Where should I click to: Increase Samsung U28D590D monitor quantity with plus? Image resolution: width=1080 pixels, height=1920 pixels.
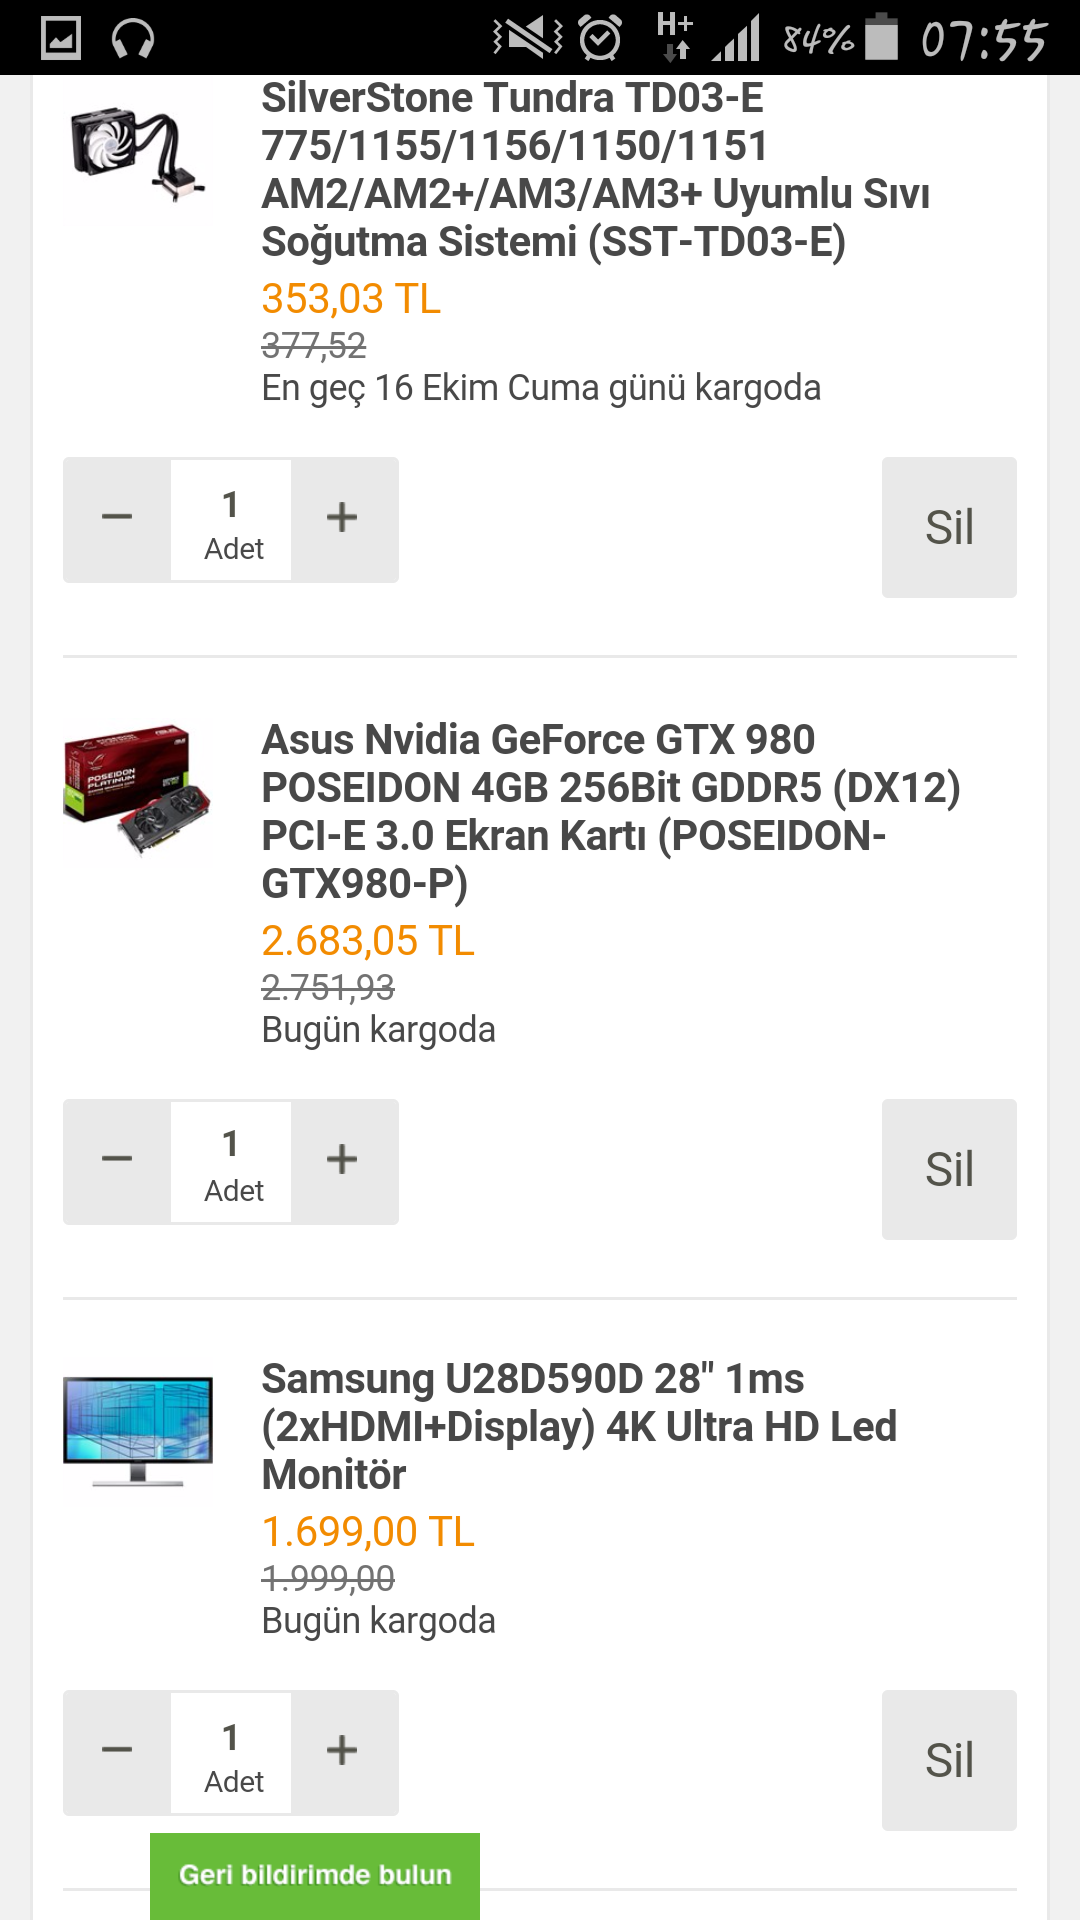point(343,1752)
